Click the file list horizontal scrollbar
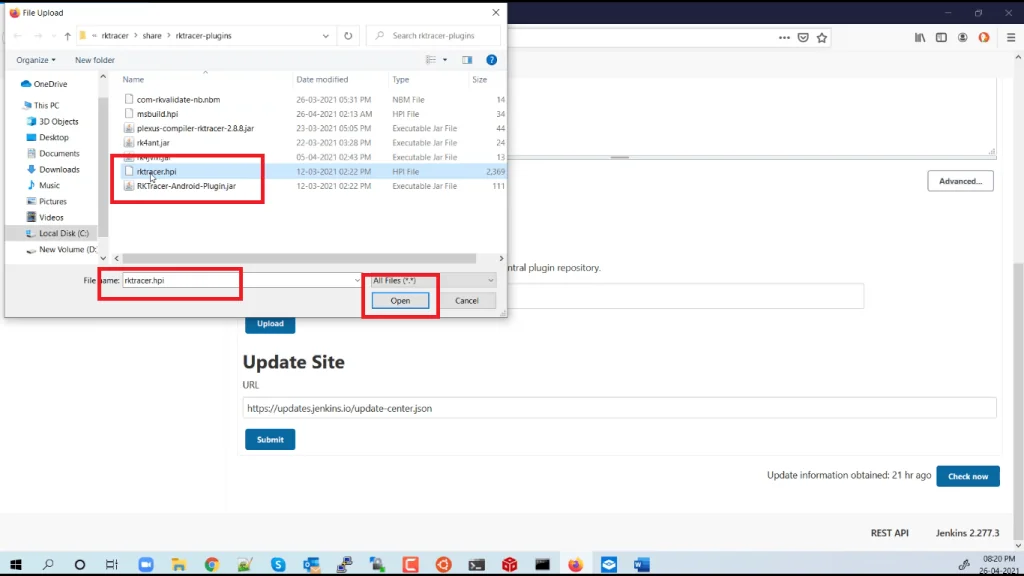This screenshot has height=576, width=1024. (299, 259)
